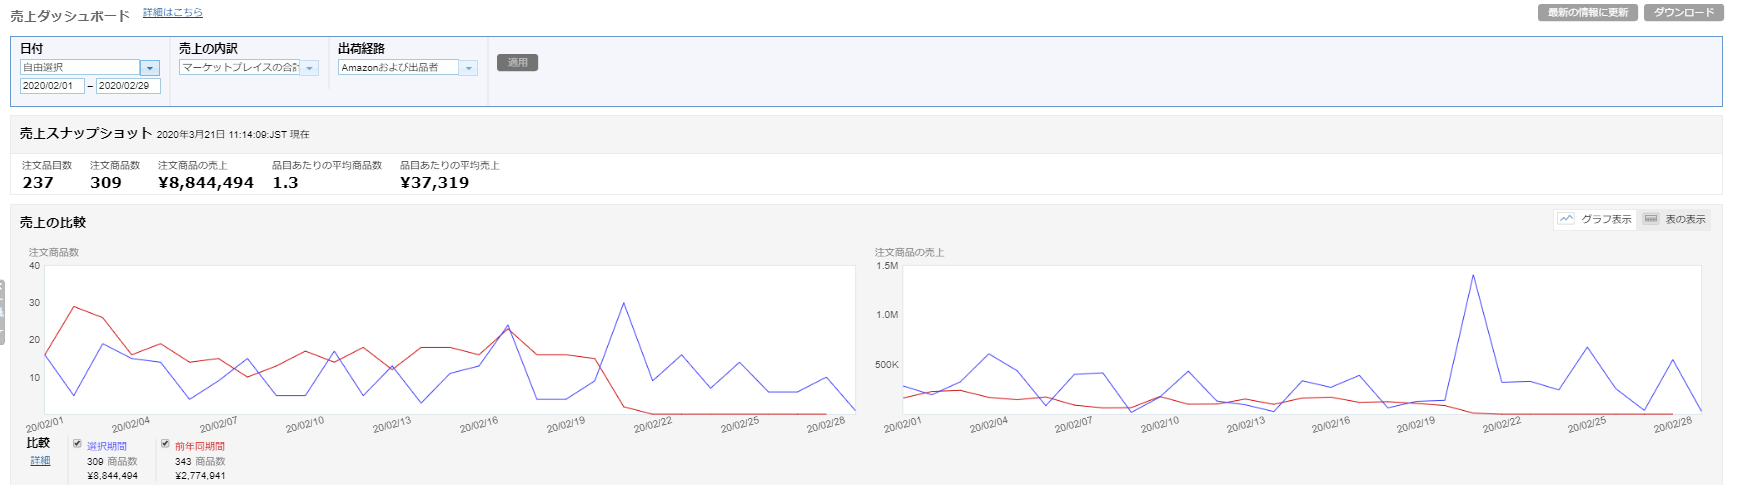Click the ダウンロード button

tap(1683, 13)
